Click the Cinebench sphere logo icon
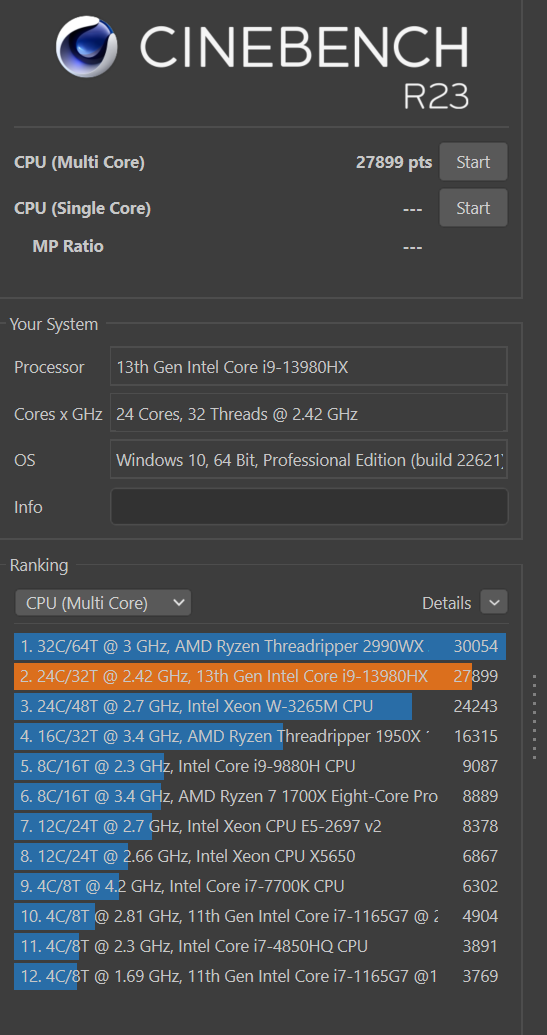 (x=86, y=47)
